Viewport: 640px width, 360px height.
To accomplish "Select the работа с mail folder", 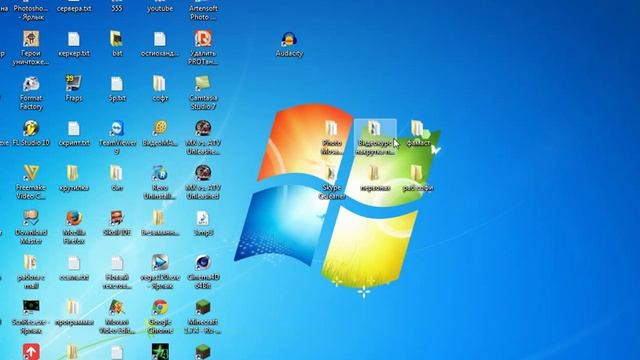I will (31, 262).
